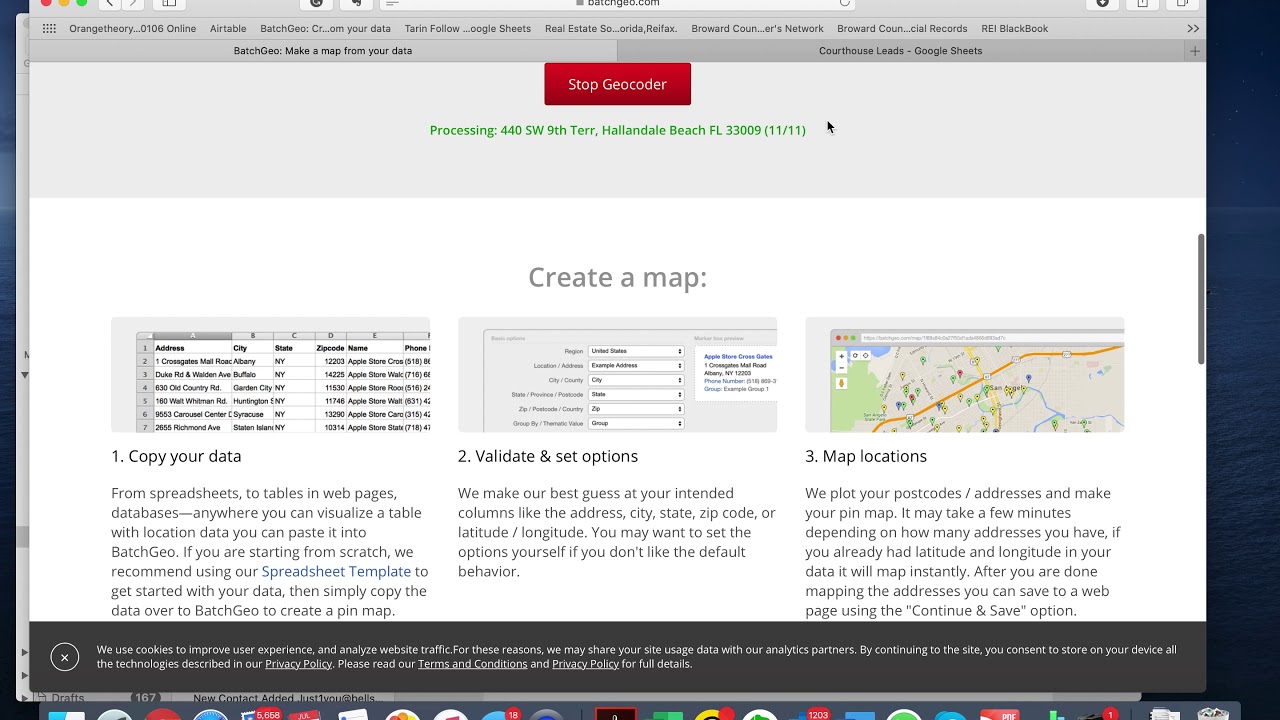The height and width of the screenshot is (720, 1280).
Task: Open the BatchGeo bookmark in the bookmarks bar
Action: pyautogui.click(x=325, y=29)
